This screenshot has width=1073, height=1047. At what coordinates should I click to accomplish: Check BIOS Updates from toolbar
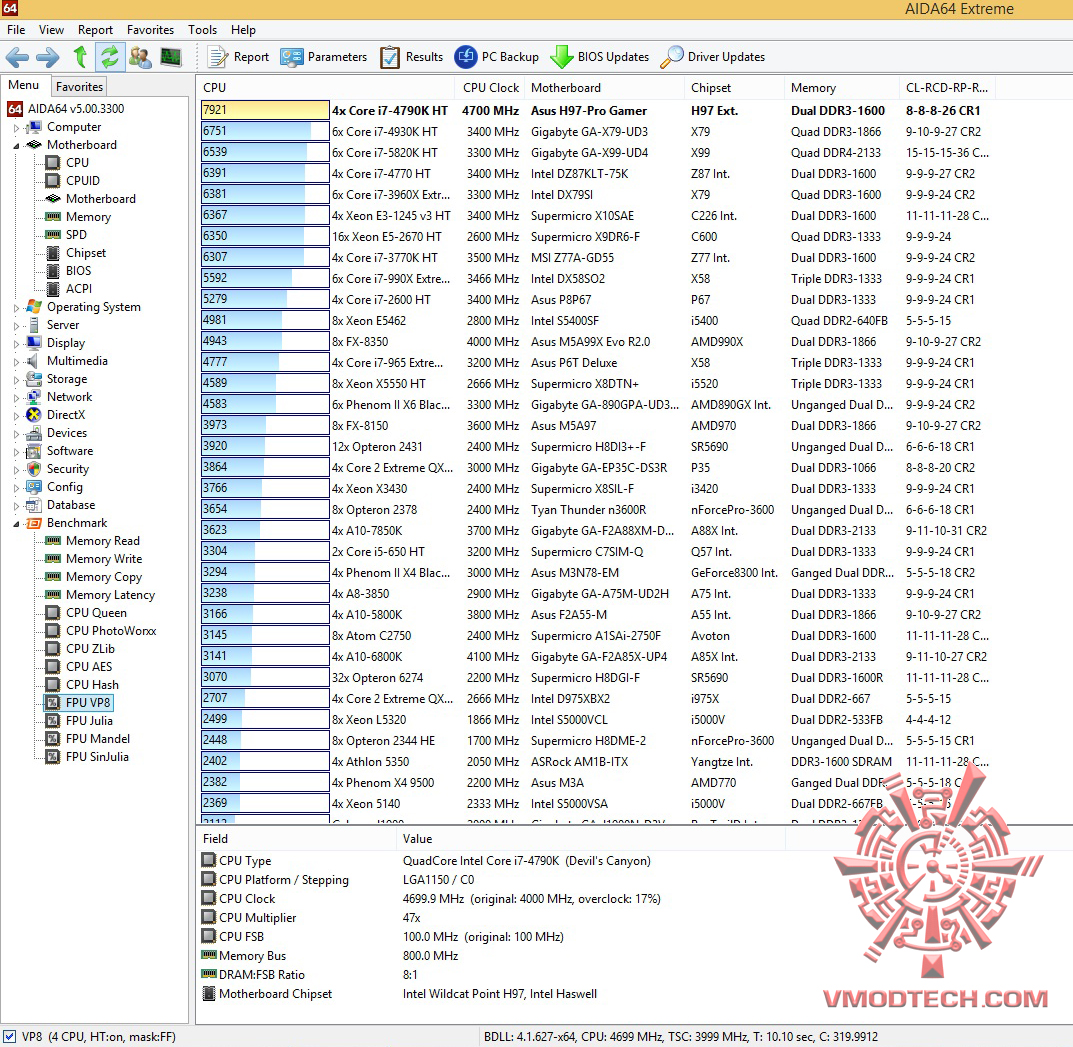599,57
